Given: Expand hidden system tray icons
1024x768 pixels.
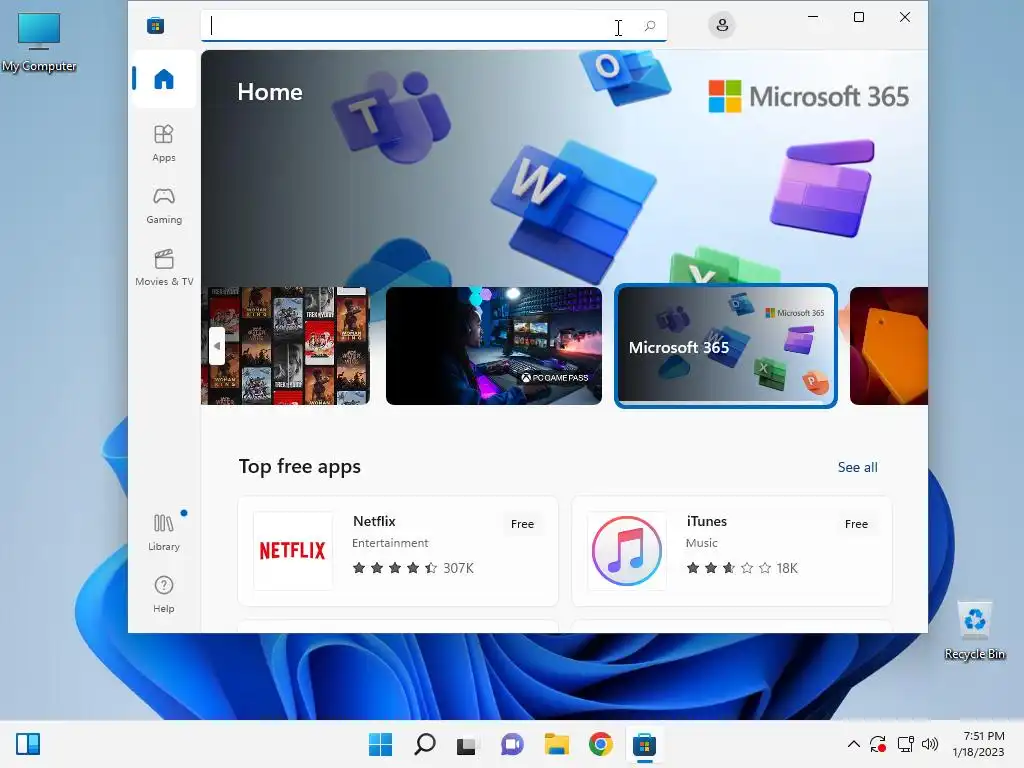Looking at the screenshot, I should click(854, 744).
